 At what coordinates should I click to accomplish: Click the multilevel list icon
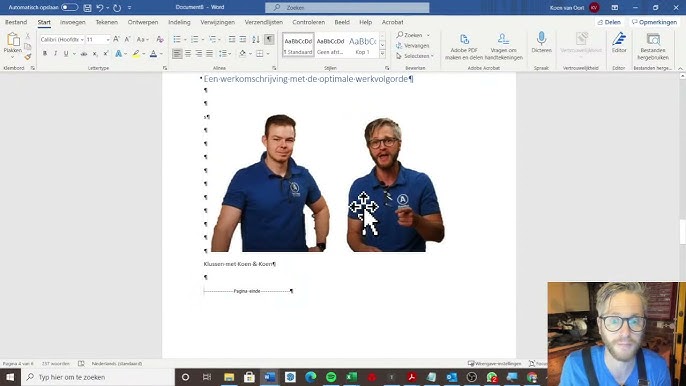[x=213, y=39]
